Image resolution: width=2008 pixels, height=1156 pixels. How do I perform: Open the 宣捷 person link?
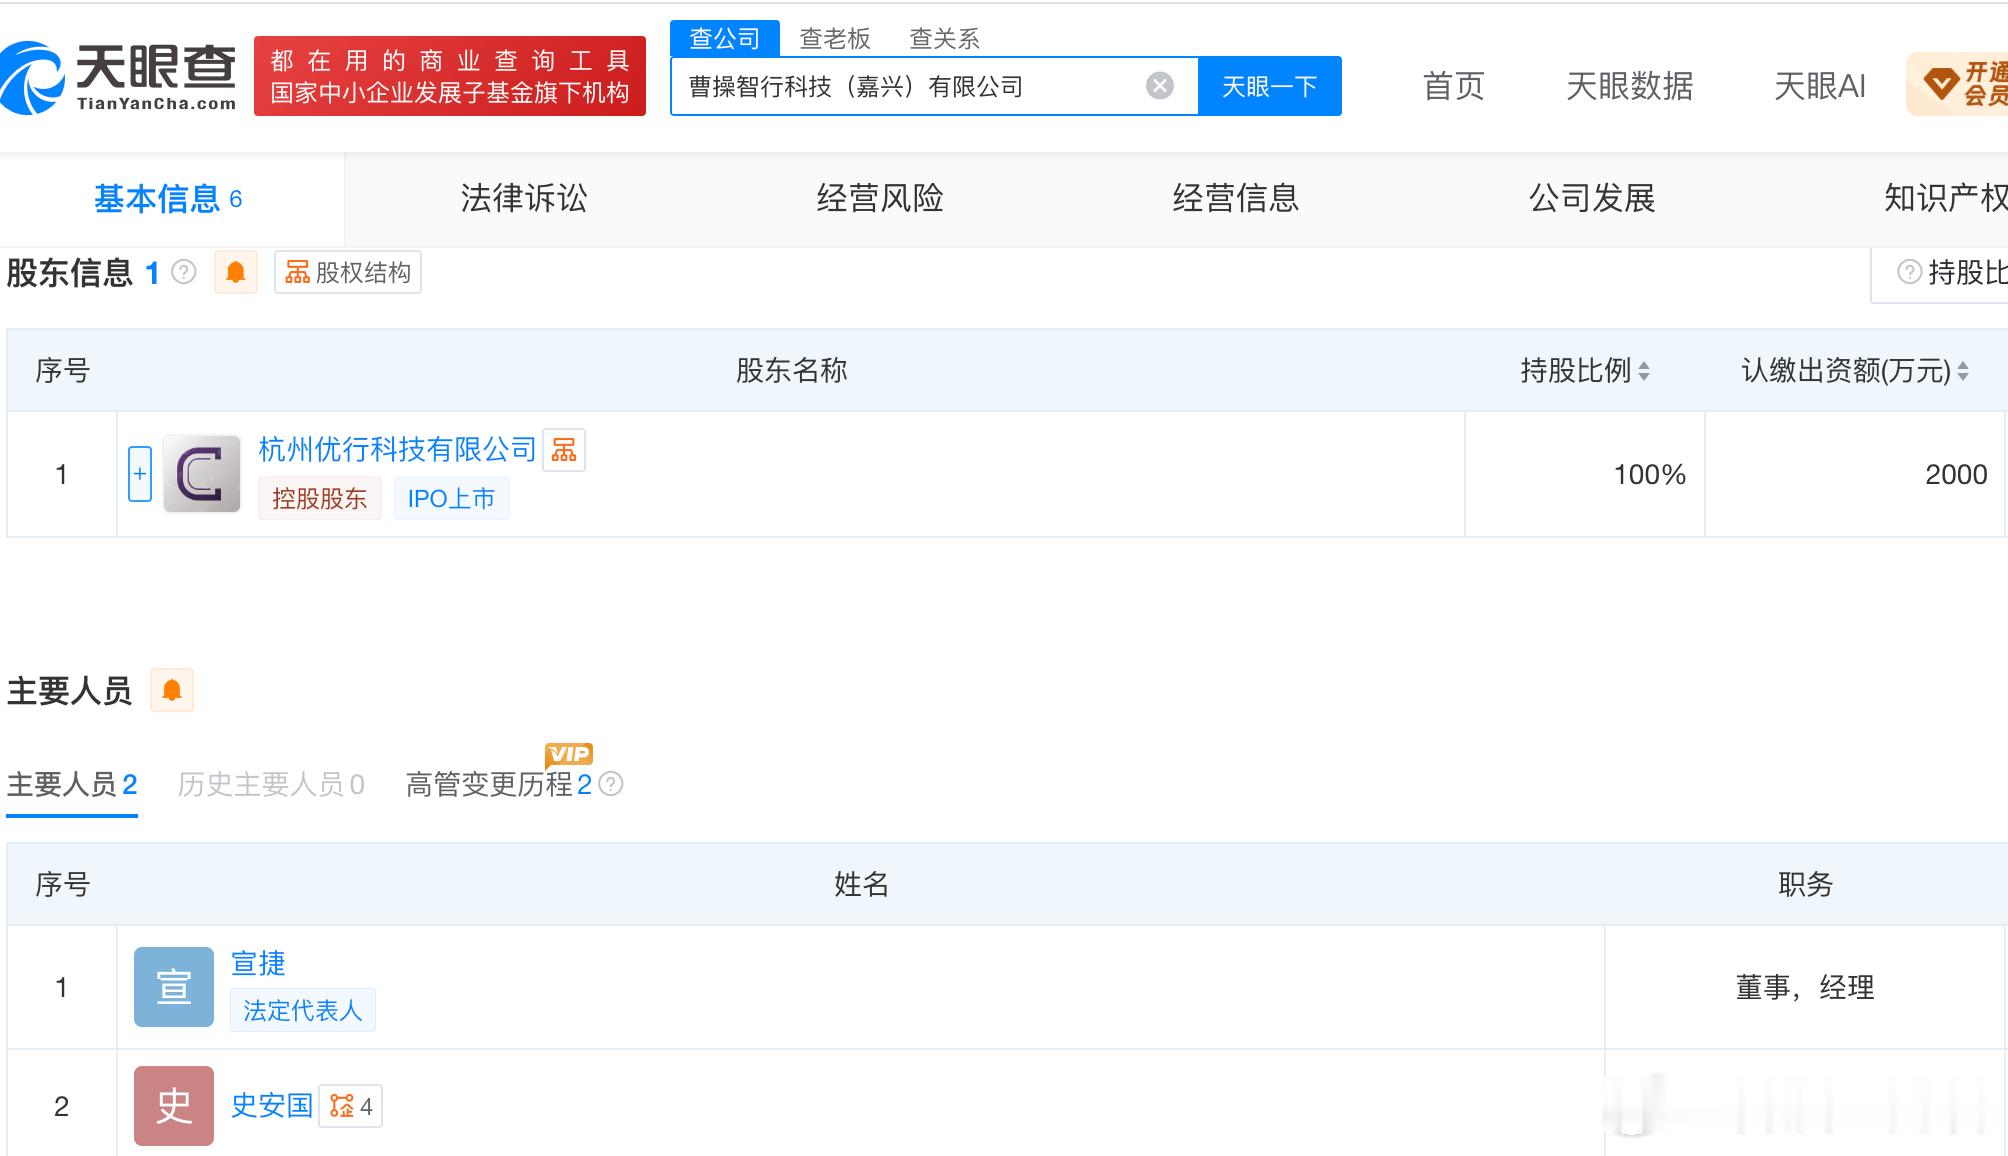point(258,963)
